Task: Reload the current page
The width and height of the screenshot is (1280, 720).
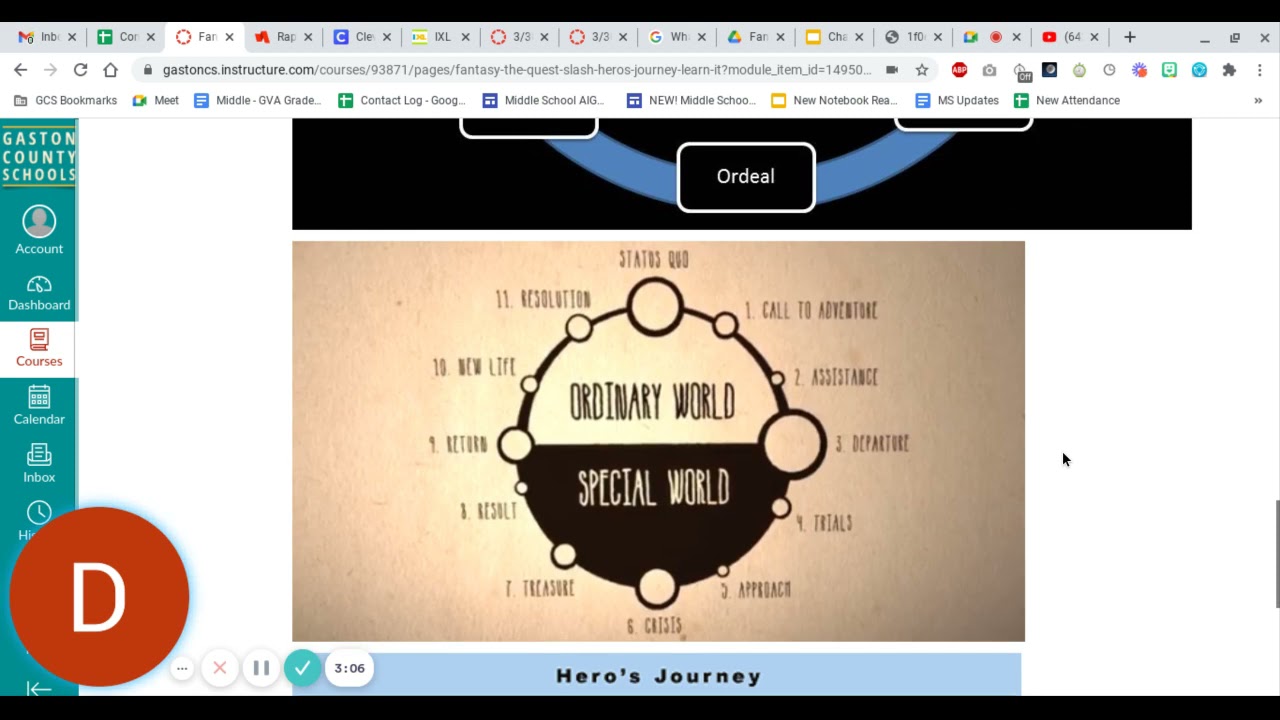Action: [x=80, y=70]
